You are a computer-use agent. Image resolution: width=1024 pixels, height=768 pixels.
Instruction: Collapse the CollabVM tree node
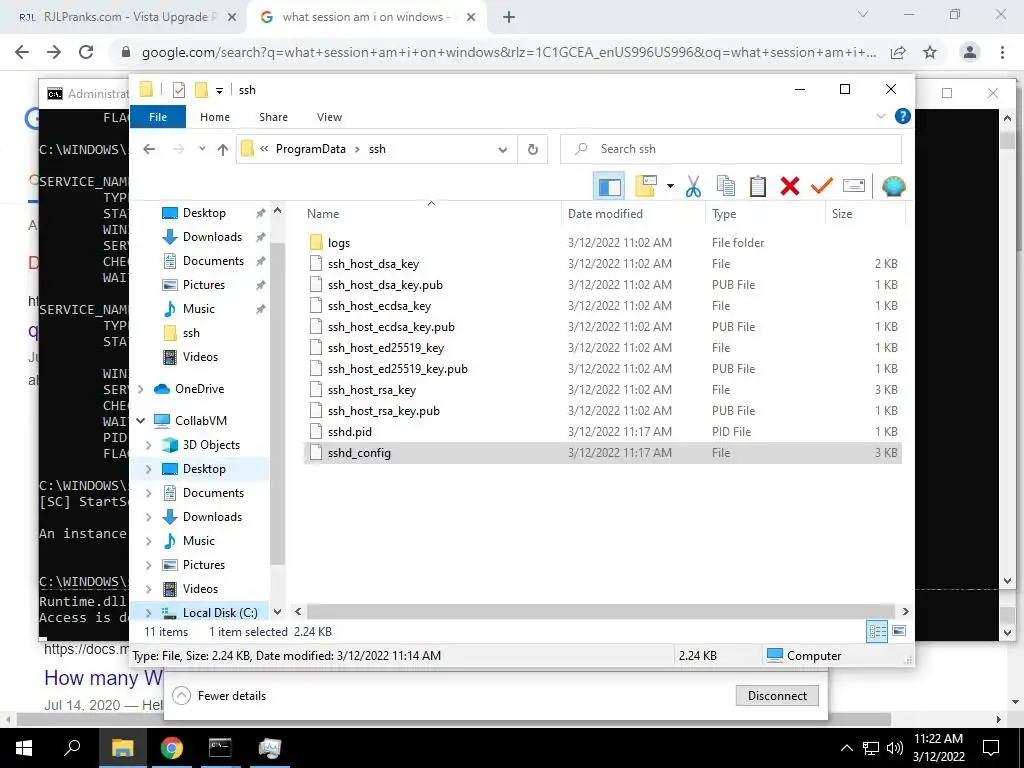140,421
